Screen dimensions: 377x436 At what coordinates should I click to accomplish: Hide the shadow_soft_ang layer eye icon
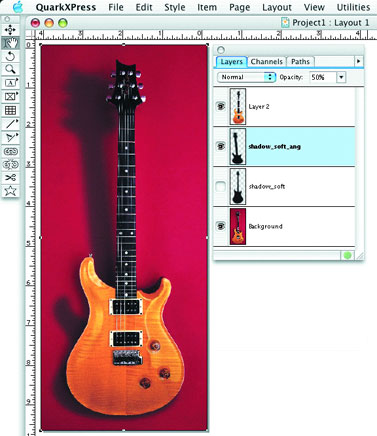[x=221, y=146]
